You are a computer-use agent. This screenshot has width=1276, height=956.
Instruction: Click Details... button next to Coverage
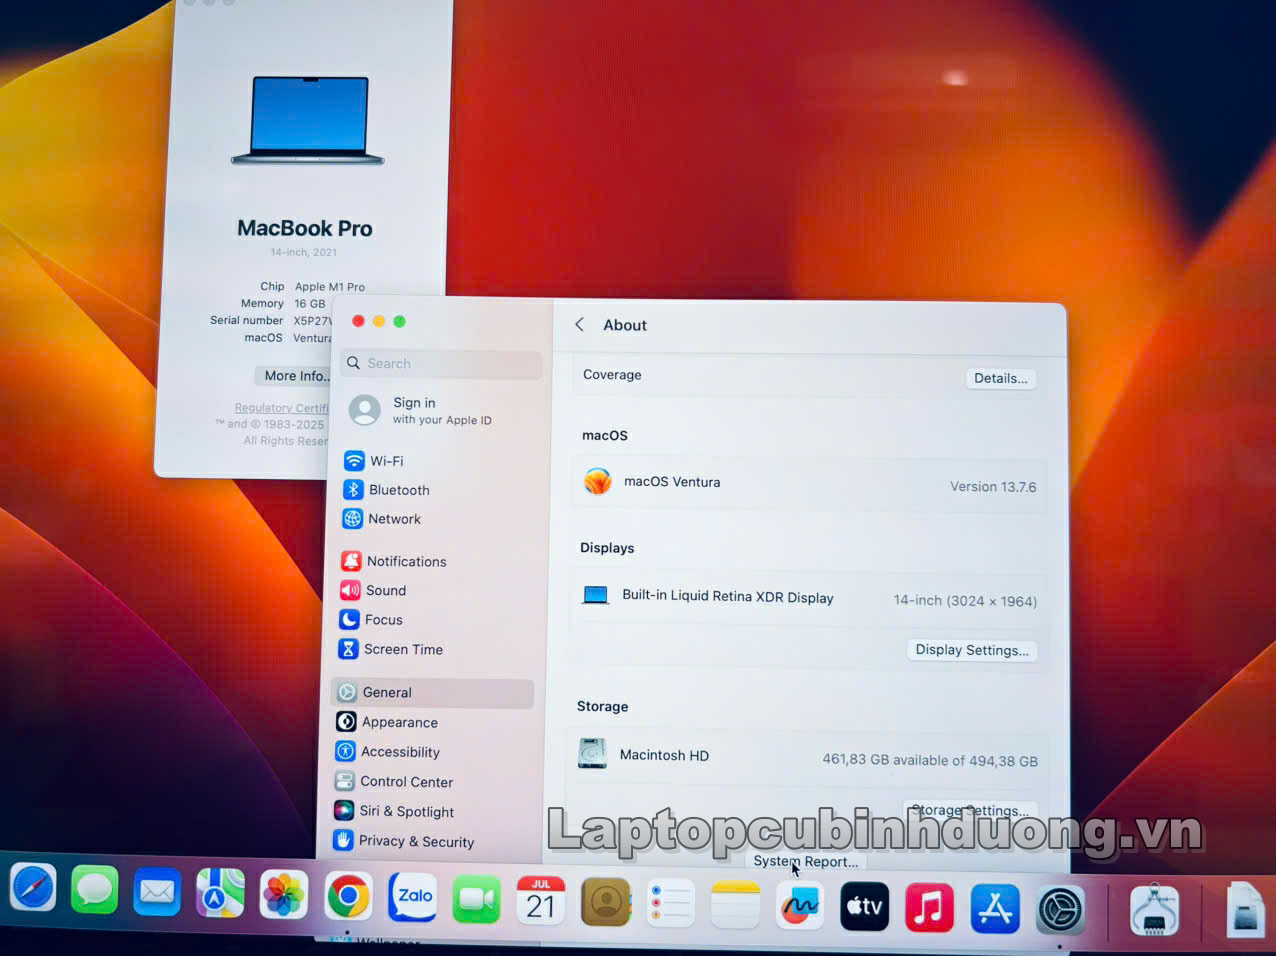coord(1001,378)
